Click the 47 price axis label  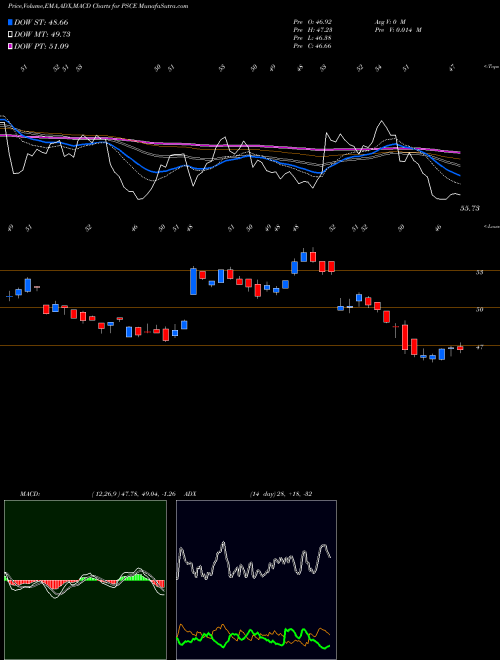479,347
